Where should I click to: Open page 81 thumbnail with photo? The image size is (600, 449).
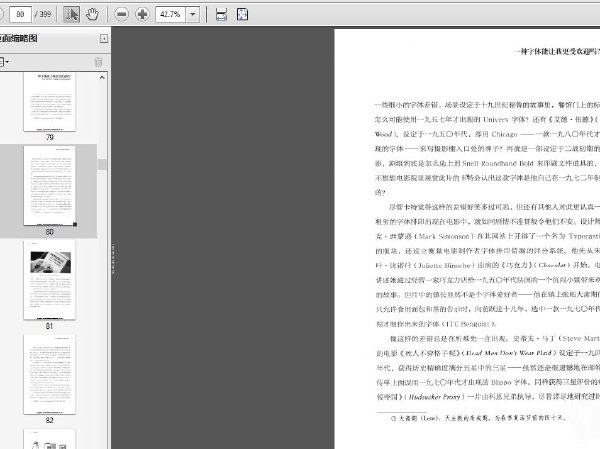coord(49,280)
